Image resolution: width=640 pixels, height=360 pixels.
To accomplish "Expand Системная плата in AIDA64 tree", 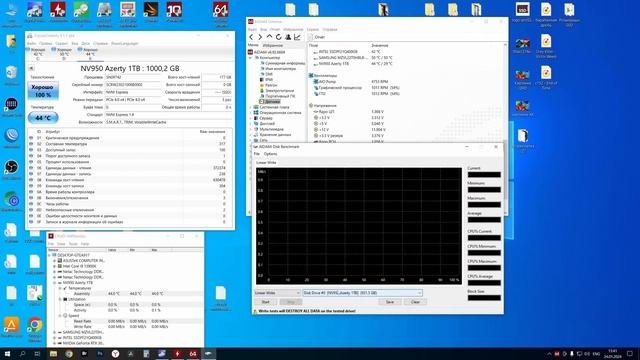I will [x=251, y=107].
